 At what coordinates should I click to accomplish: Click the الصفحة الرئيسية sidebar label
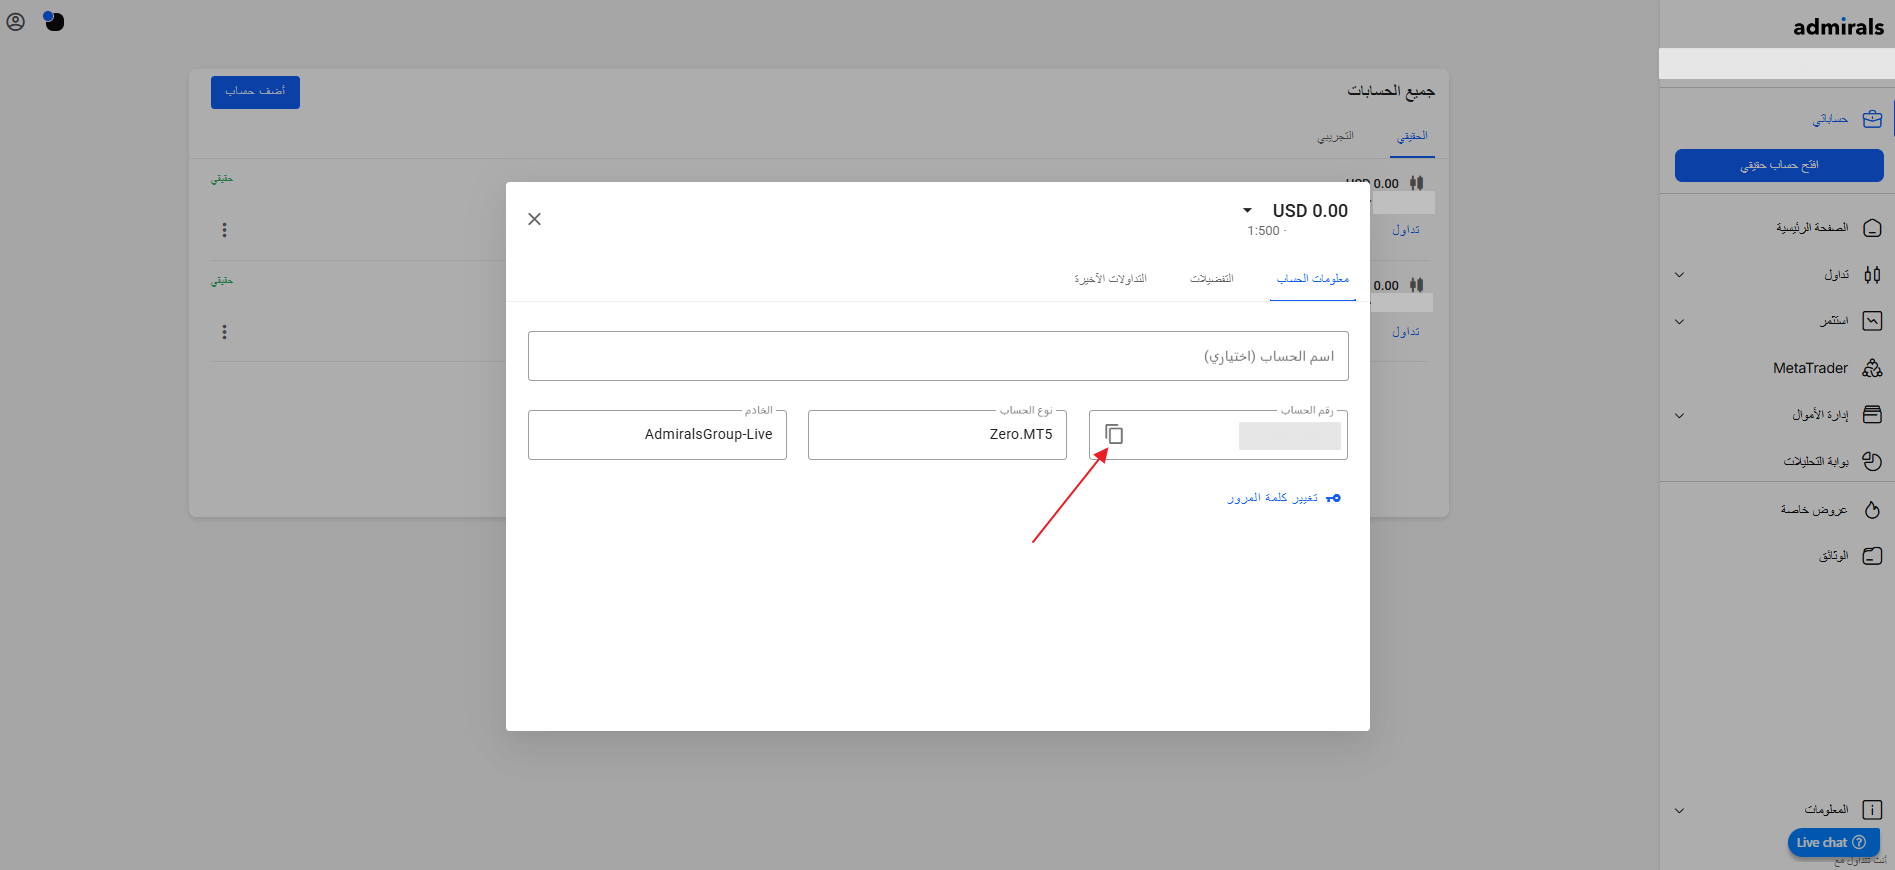click(1812, 228)
